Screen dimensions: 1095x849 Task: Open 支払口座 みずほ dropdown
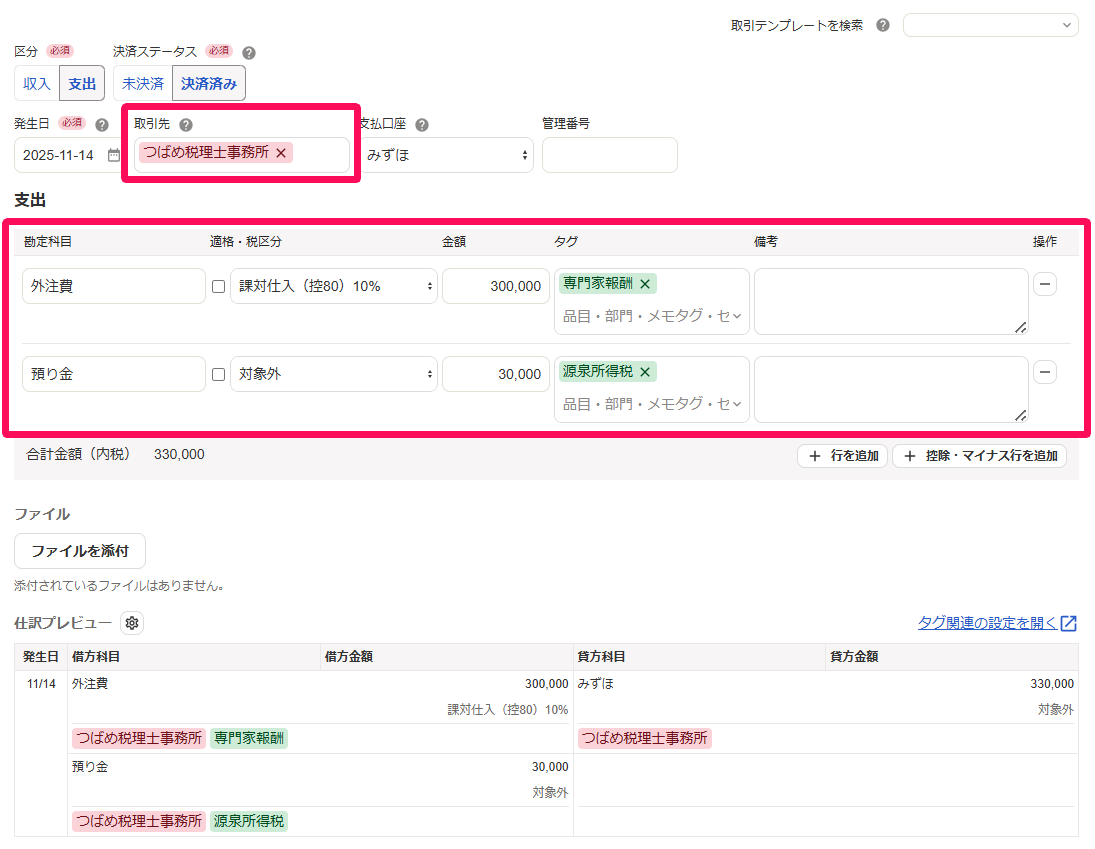[447, 155]
